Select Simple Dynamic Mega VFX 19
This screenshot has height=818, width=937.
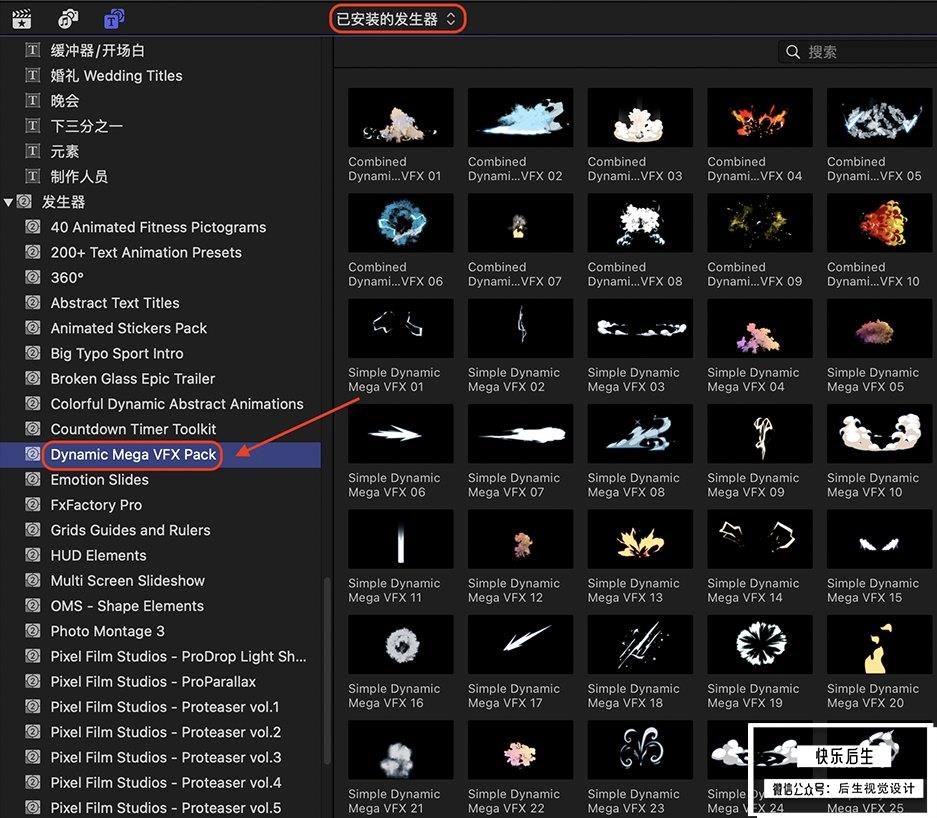coord(760,644)
